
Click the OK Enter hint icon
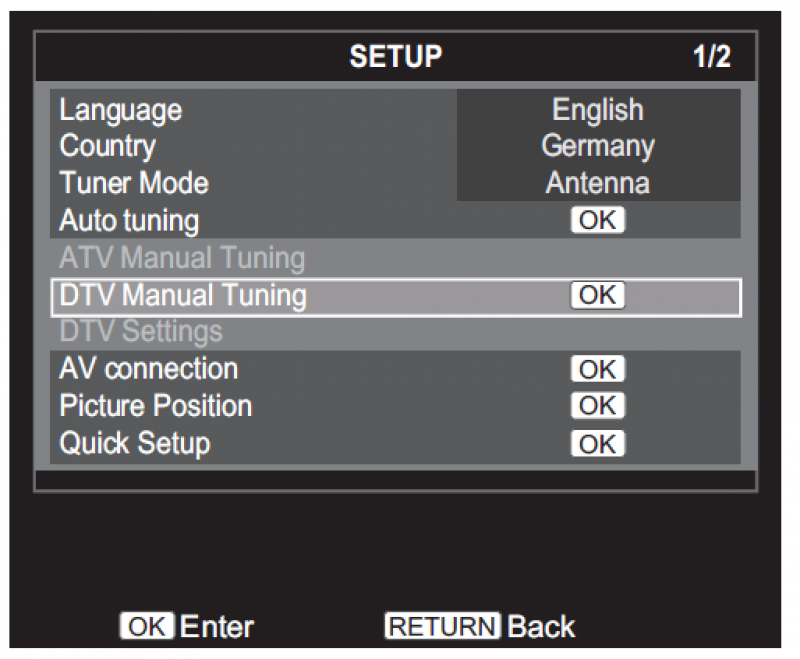(x=147, y=626)
